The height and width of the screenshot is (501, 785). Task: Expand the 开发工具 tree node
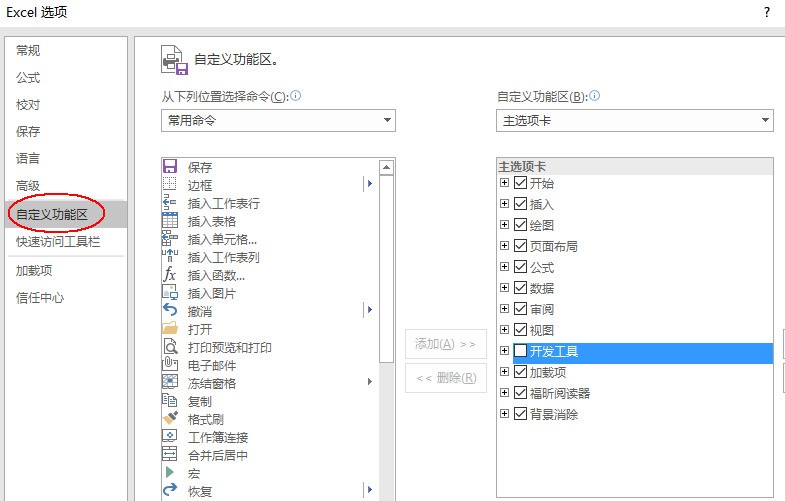pyautogui.click(x=504, y=351)
